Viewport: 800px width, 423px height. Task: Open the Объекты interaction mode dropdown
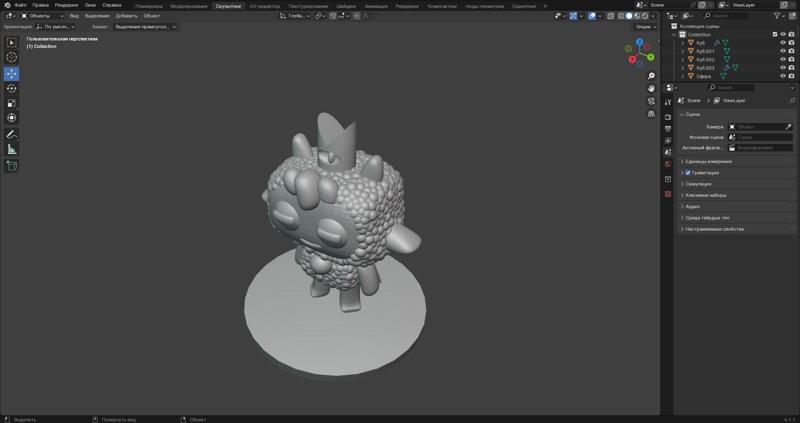click(43, 16)
